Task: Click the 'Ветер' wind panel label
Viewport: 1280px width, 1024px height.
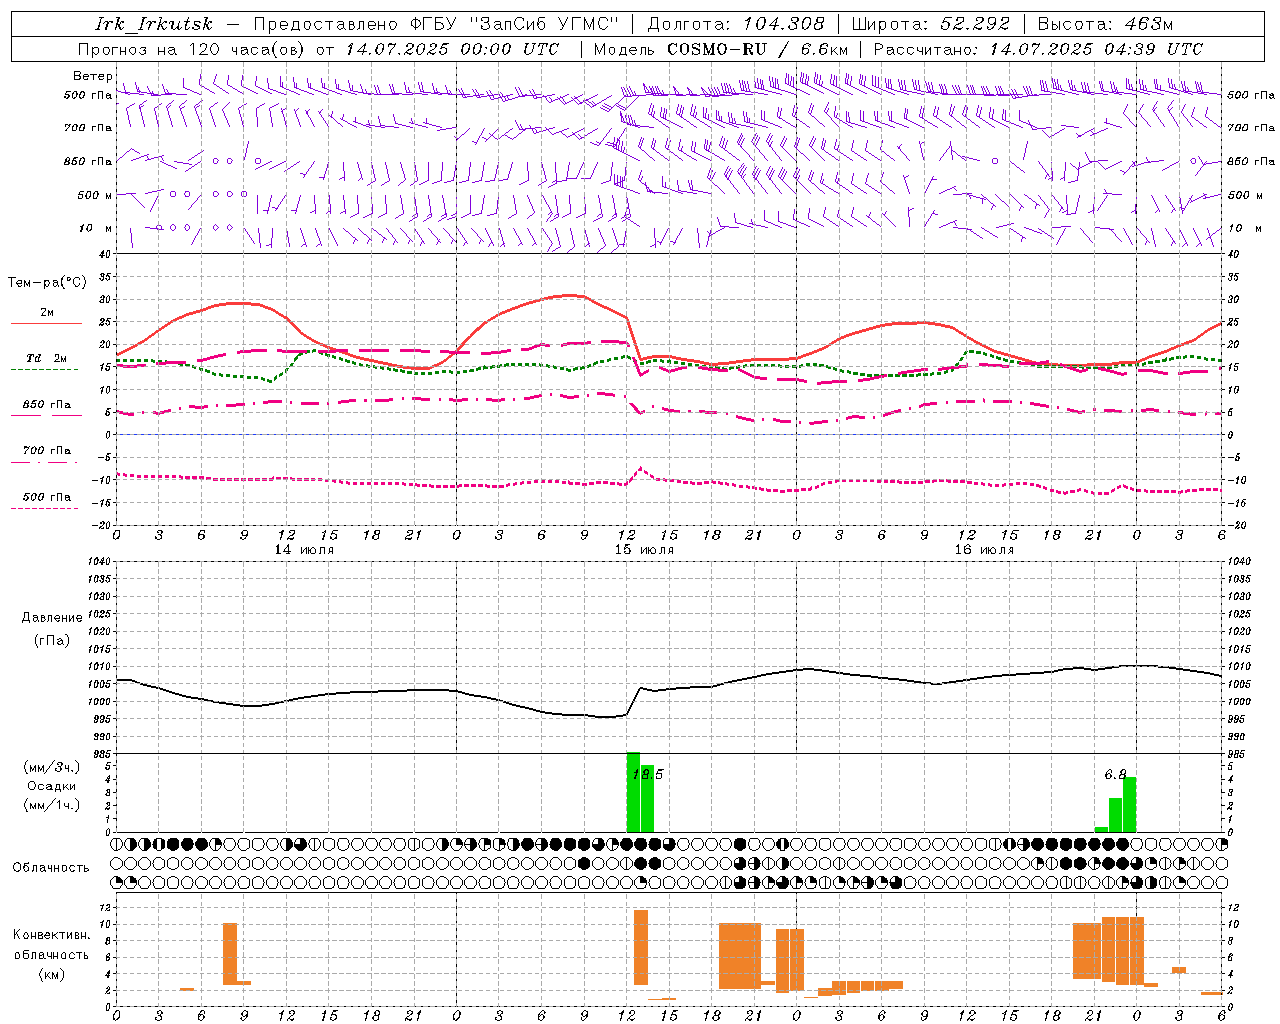Action: tap(93, 76)
